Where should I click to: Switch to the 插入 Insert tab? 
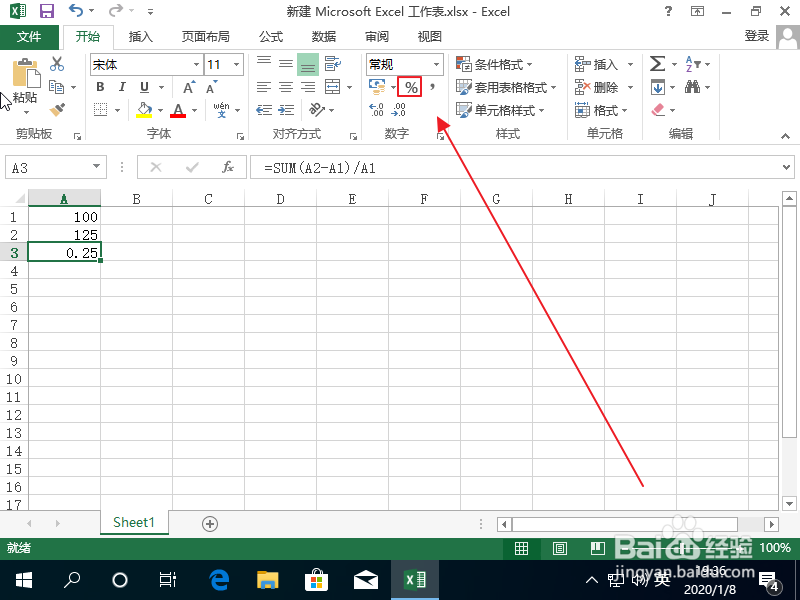(140, 37)
